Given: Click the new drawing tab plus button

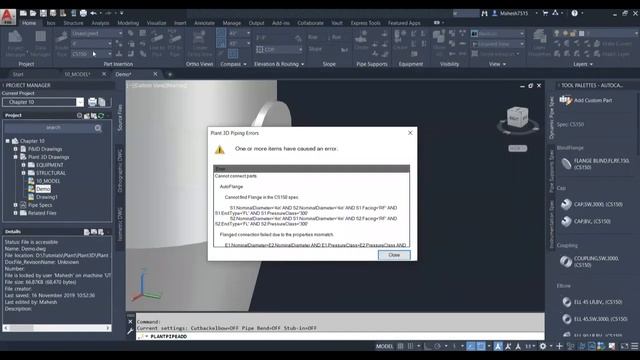Looking at the screenshot, I should (170, 74).
